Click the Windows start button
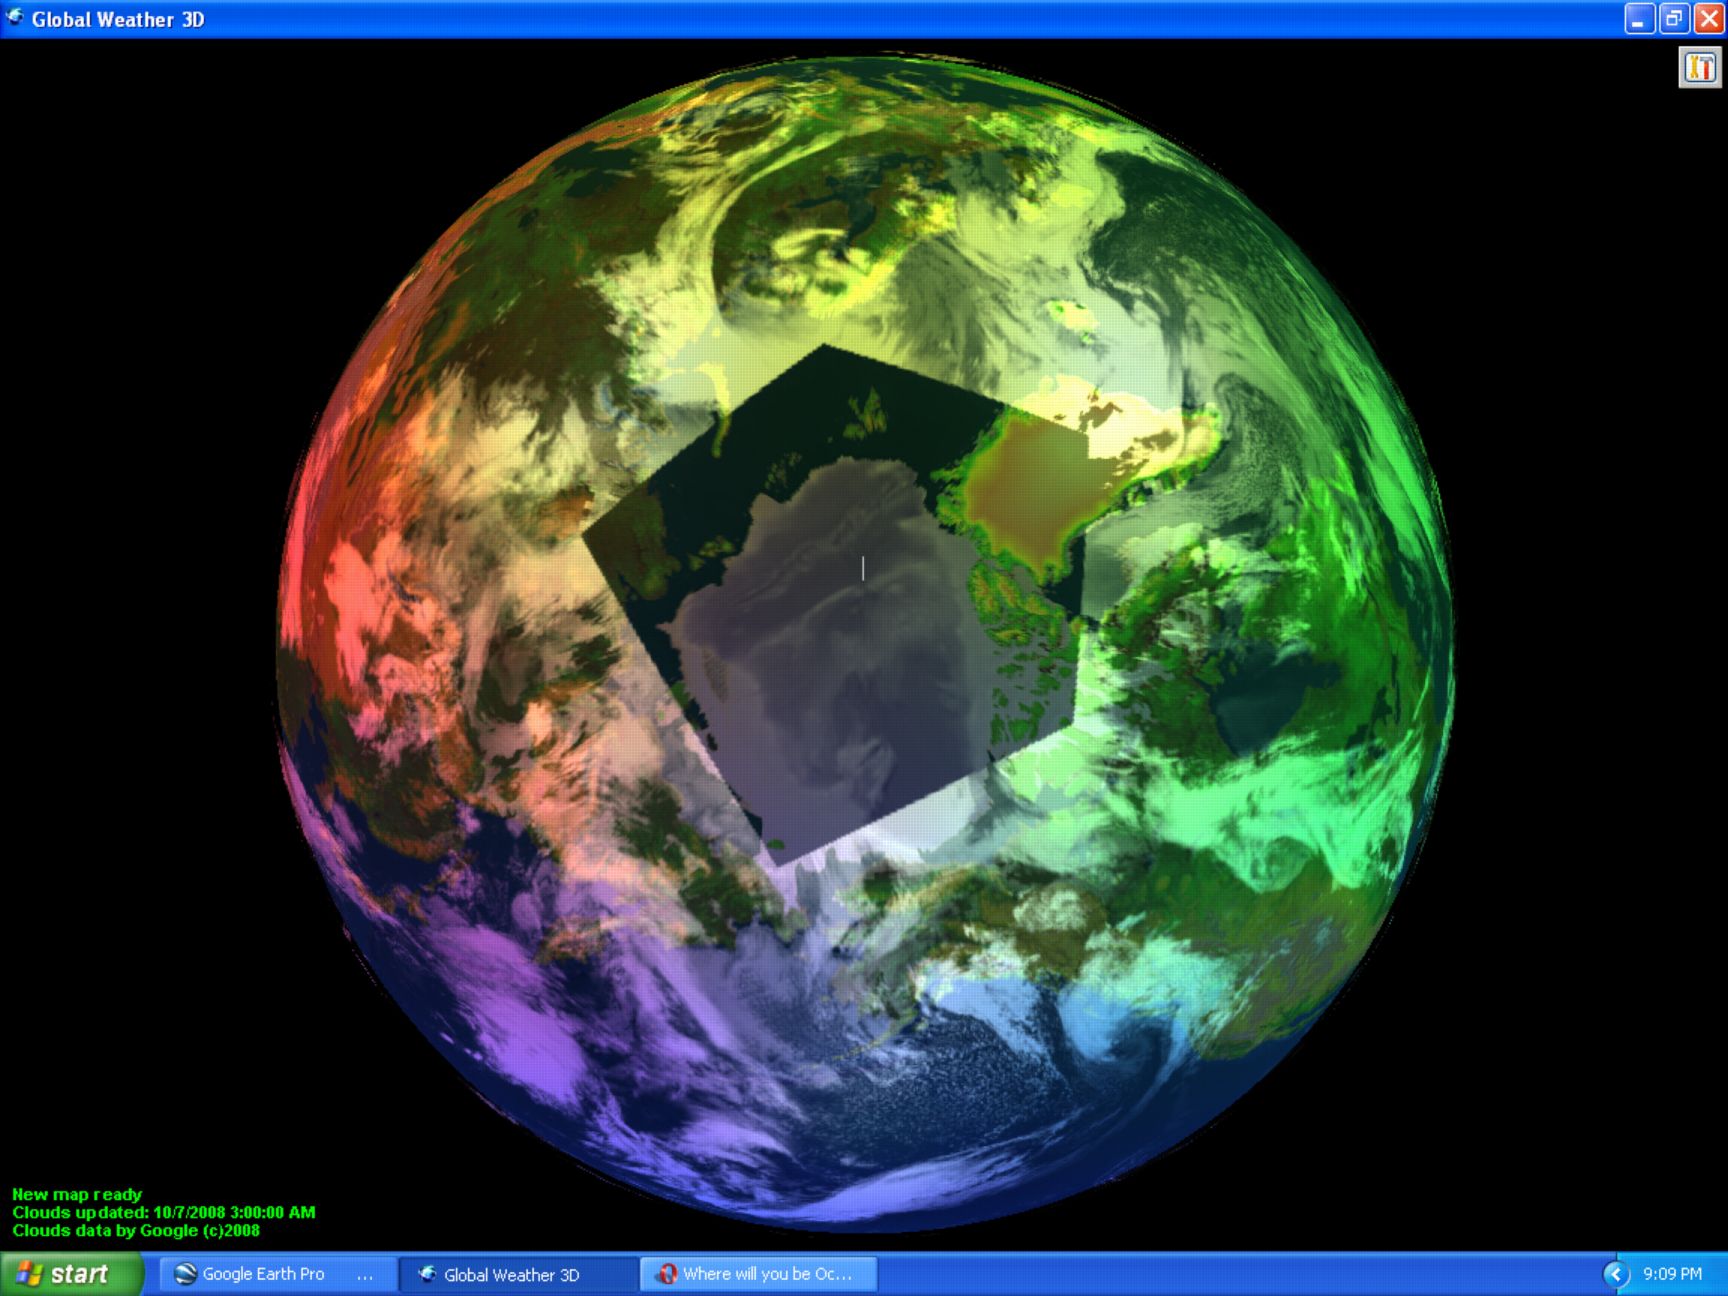Viewport: 1728px width, 1296px height. (x=71, y=1274)
